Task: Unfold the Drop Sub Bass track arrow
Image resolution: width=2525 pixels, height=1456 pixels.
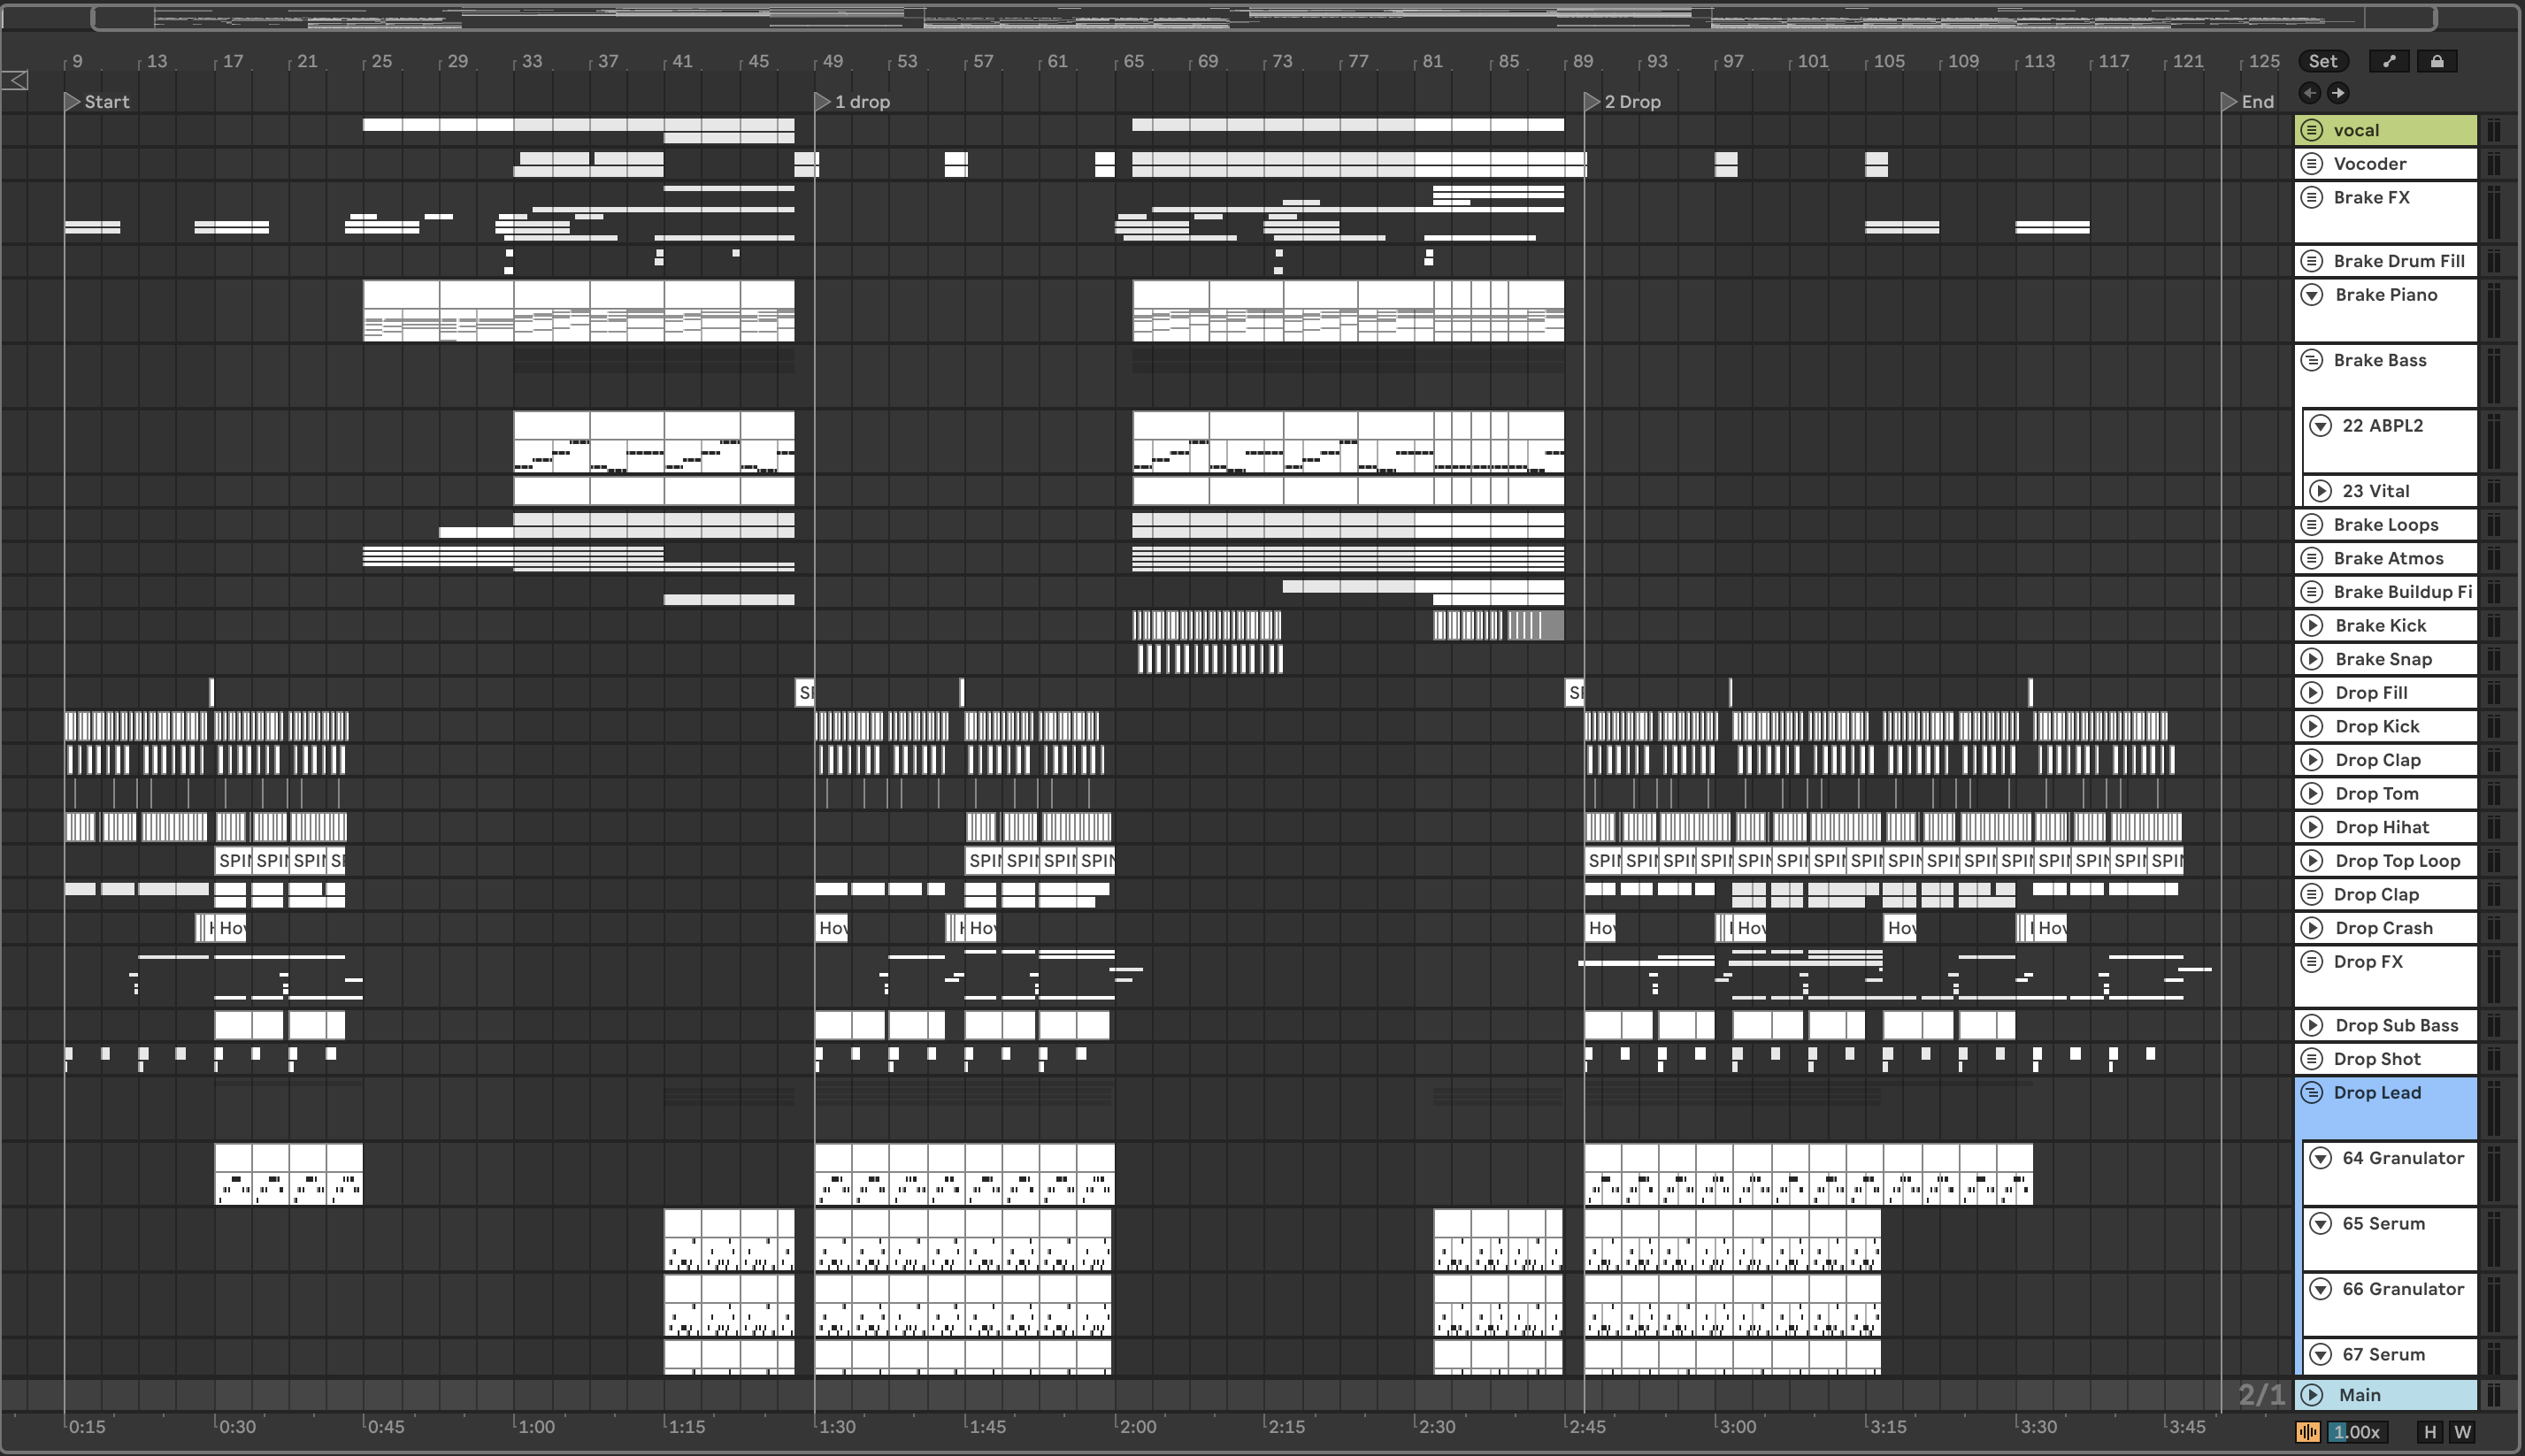Action: pyautogui.click(x=2311, y=1025)
